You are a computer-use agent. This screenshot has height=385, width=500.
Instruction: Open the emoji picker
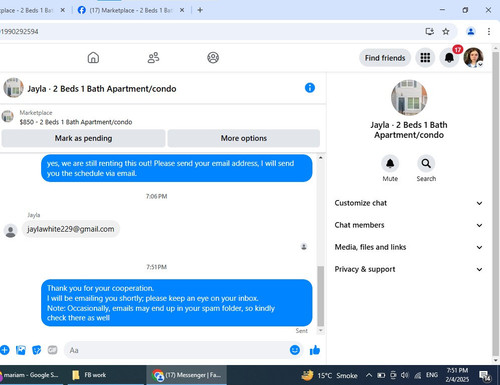[x=295, y=350]
